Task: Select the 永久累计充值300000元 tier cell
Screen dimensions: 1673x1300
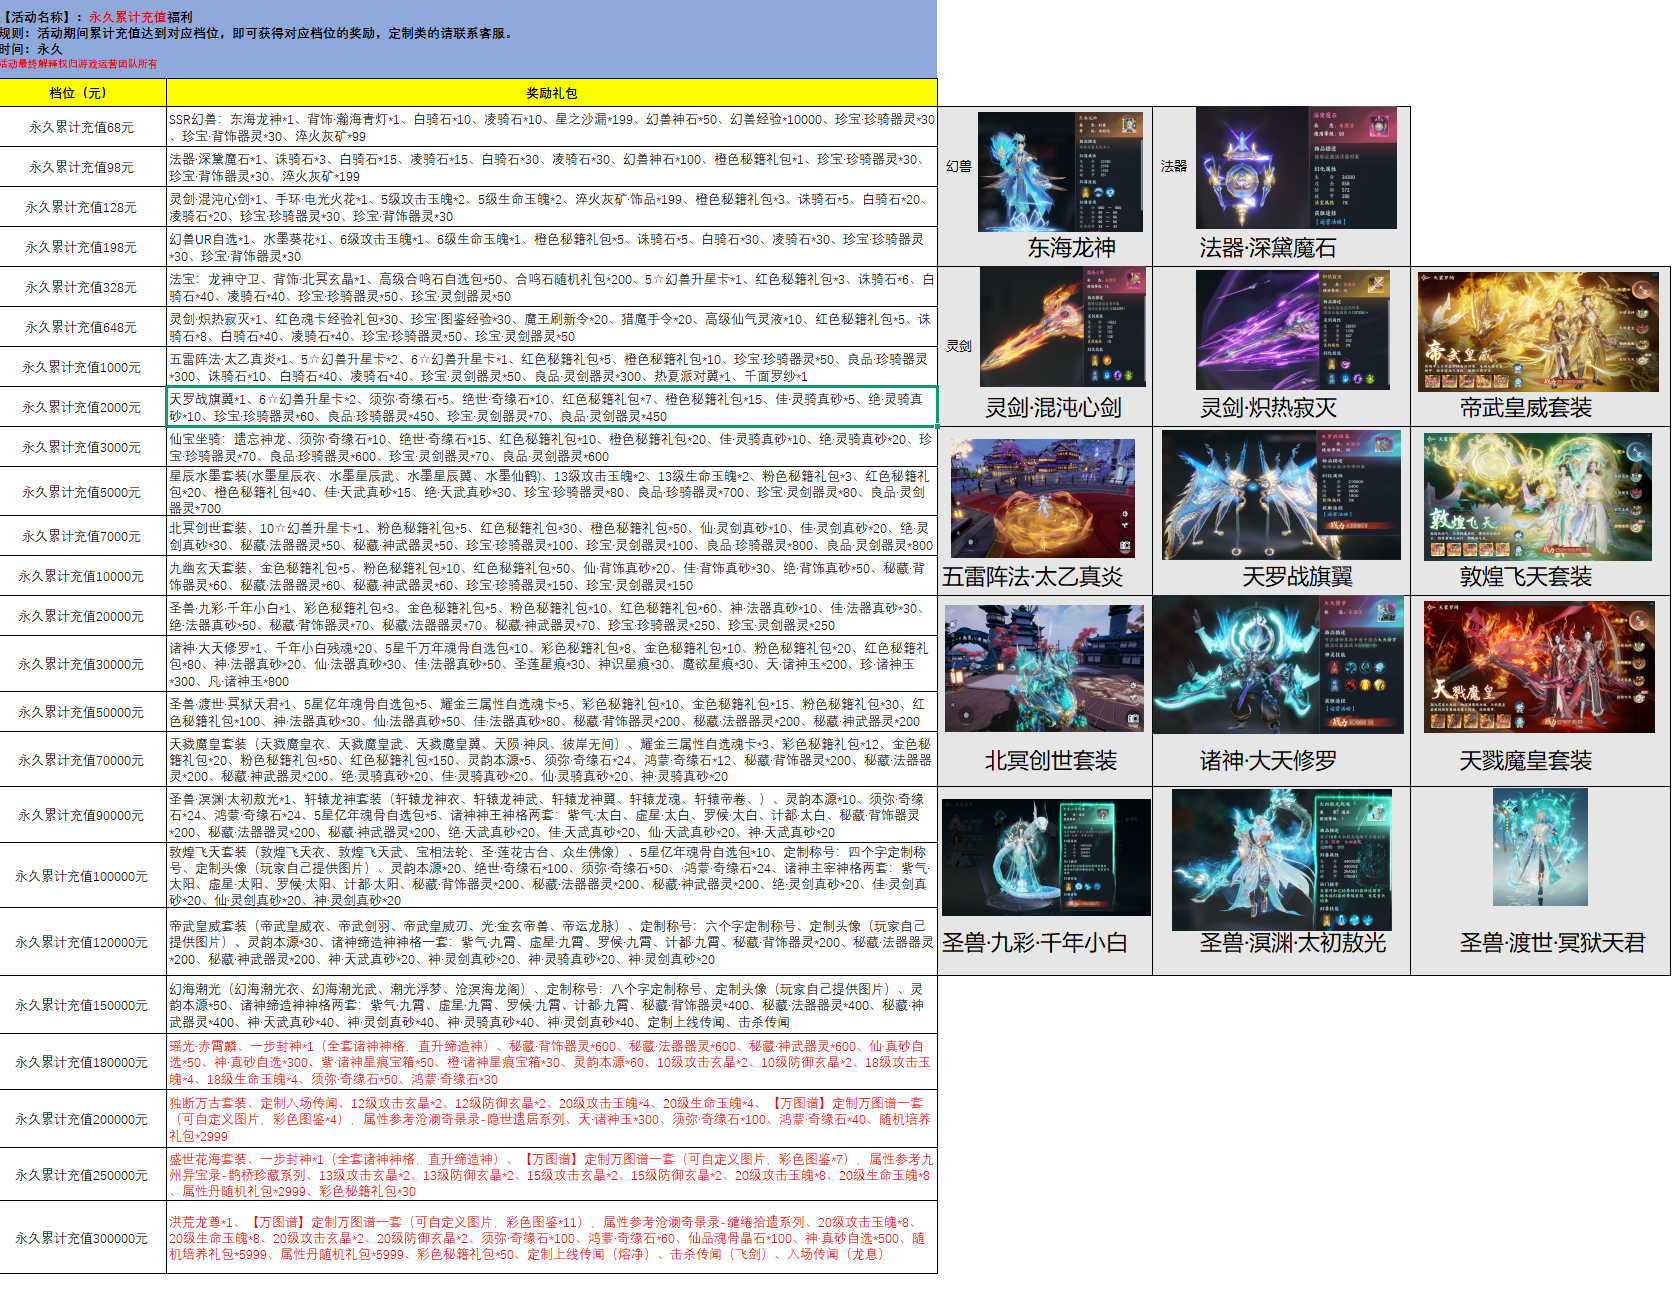Action: [x=82, y=1238]
